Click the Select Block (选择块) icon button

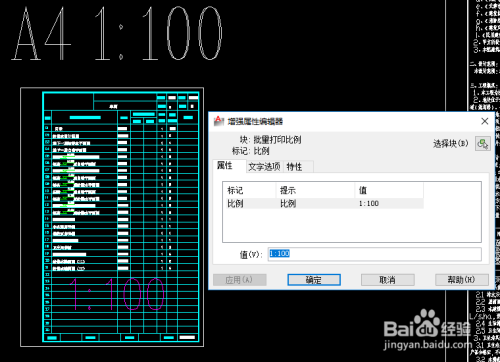(482, 144)
